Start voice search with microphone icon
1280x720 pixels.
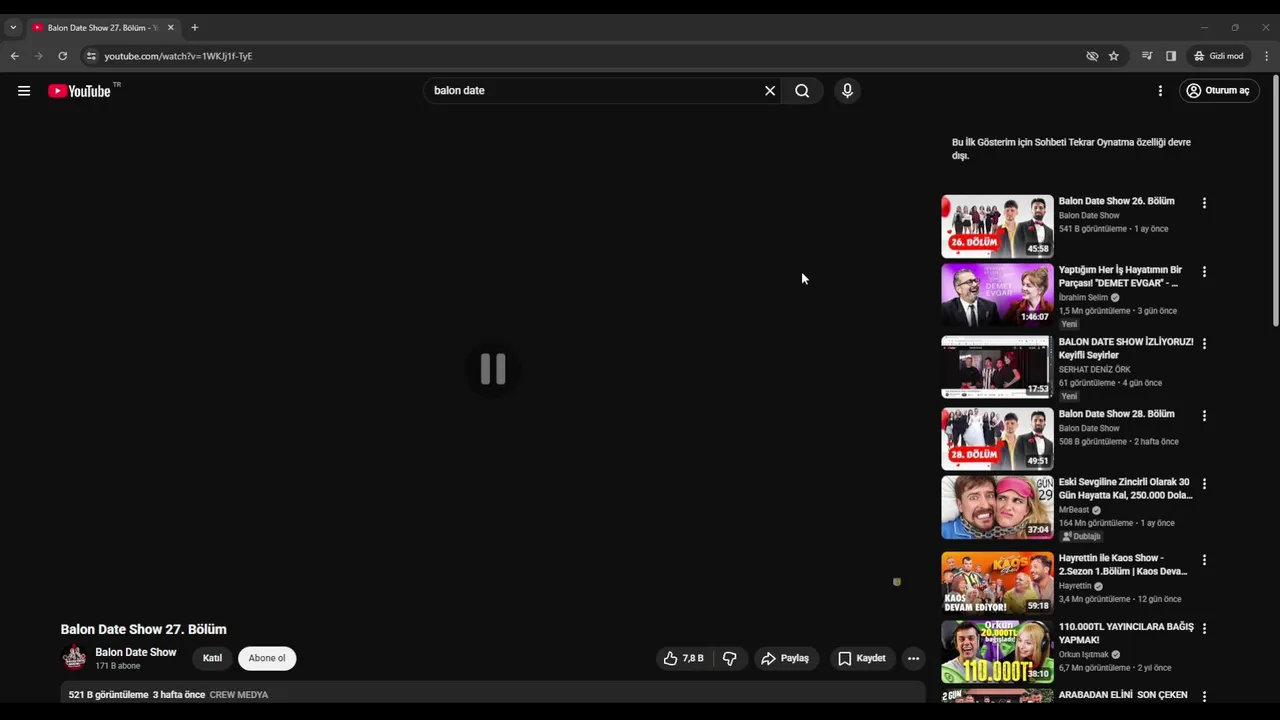click(x=847, y=91)
